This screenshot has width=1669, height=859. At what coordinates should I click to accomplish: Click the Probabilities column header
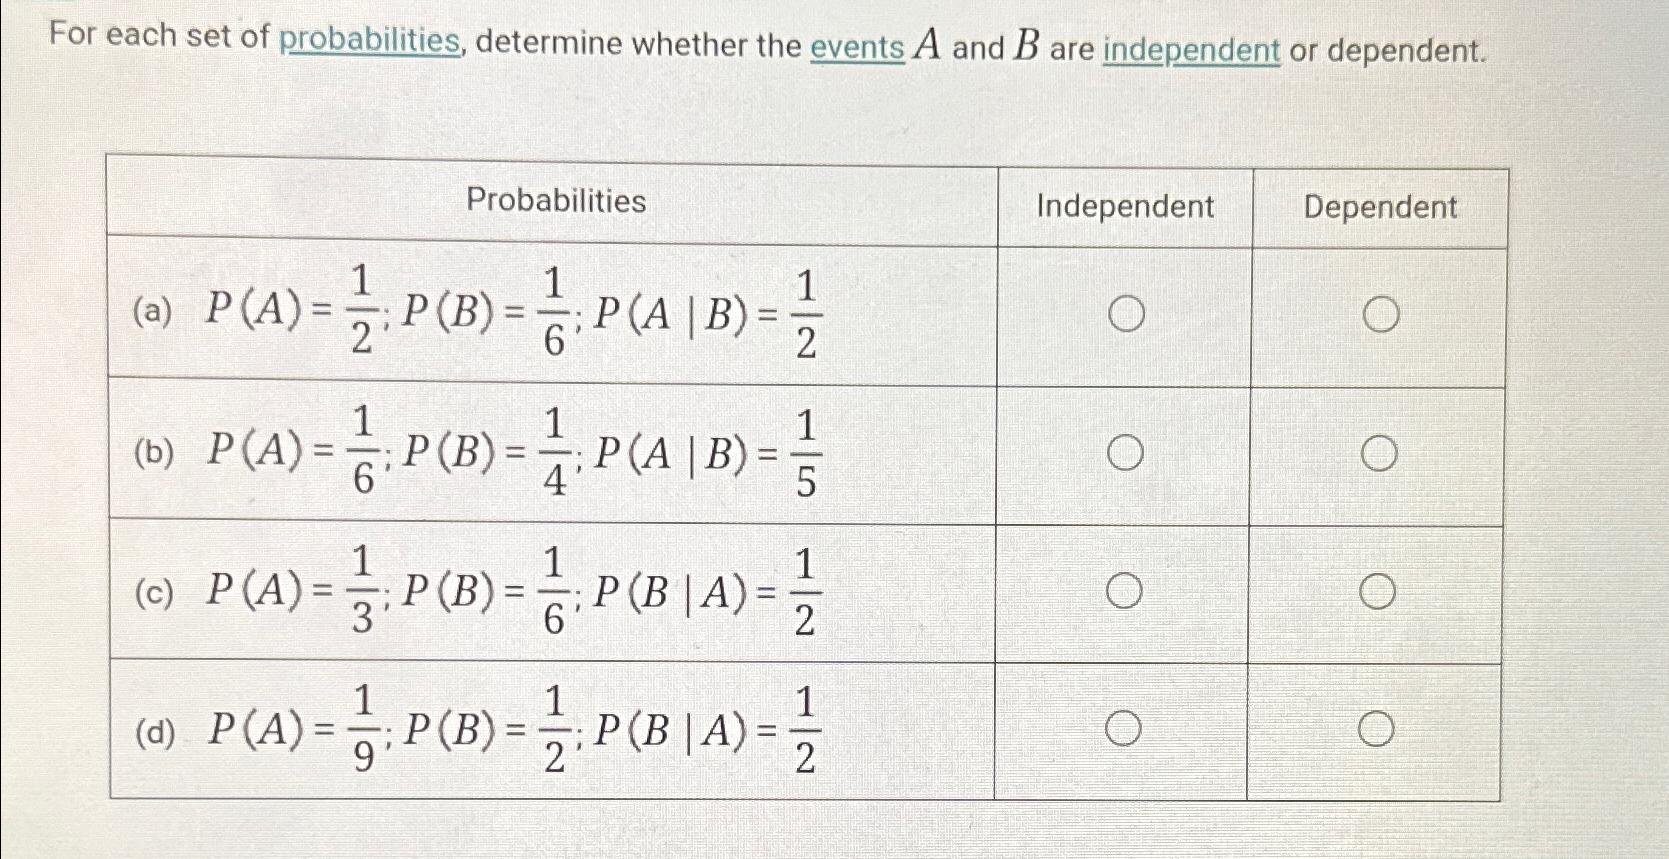pyautogui.click(x=555, y=203)
